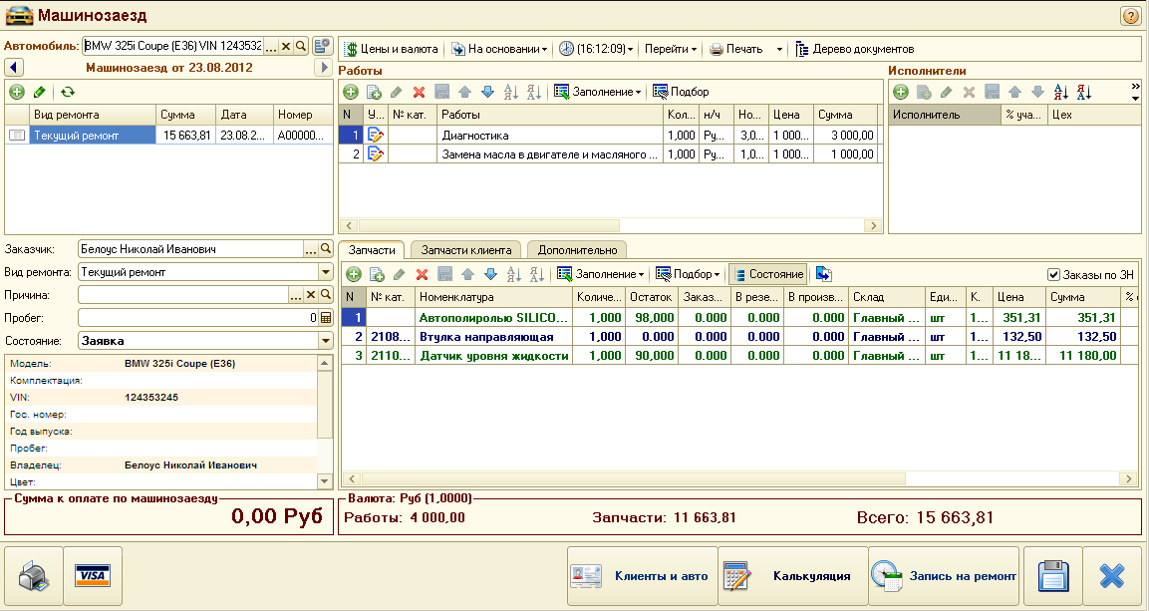Screen dimensions: 1149x611
Task: Click Цены и валюта toolbar button
Action: (391, 49)
